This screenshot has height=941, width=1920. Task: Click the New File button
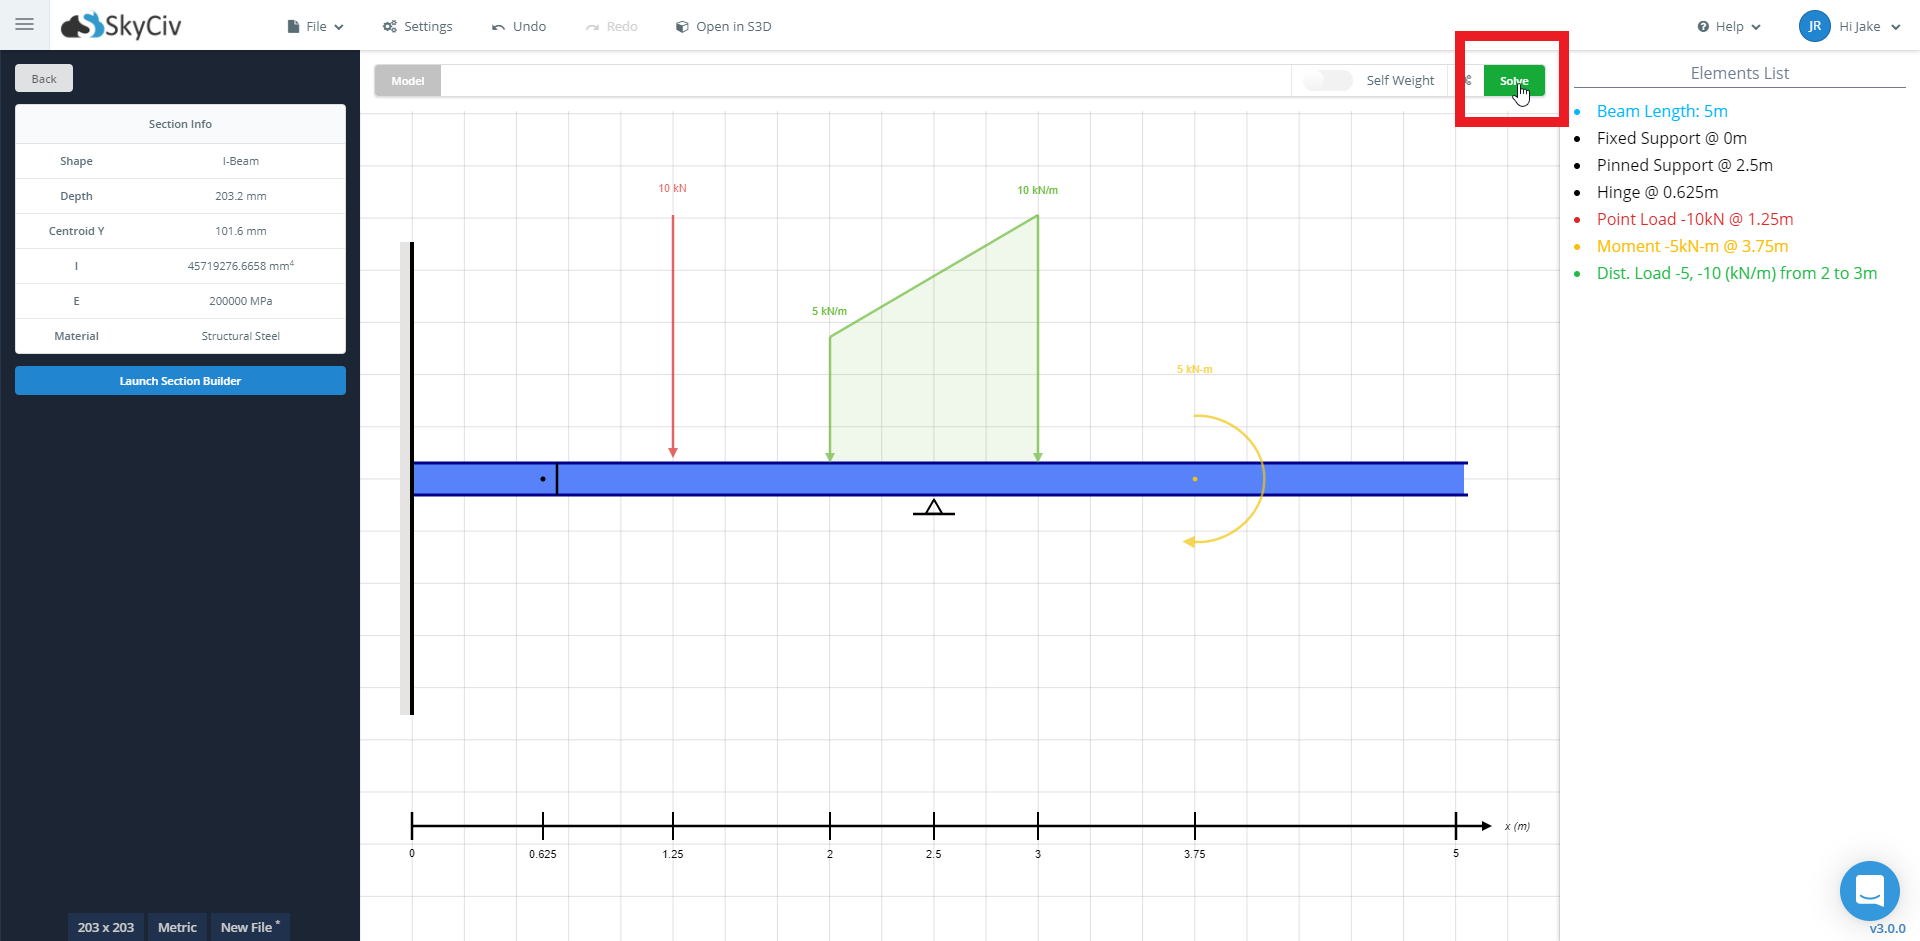(250, 927)
